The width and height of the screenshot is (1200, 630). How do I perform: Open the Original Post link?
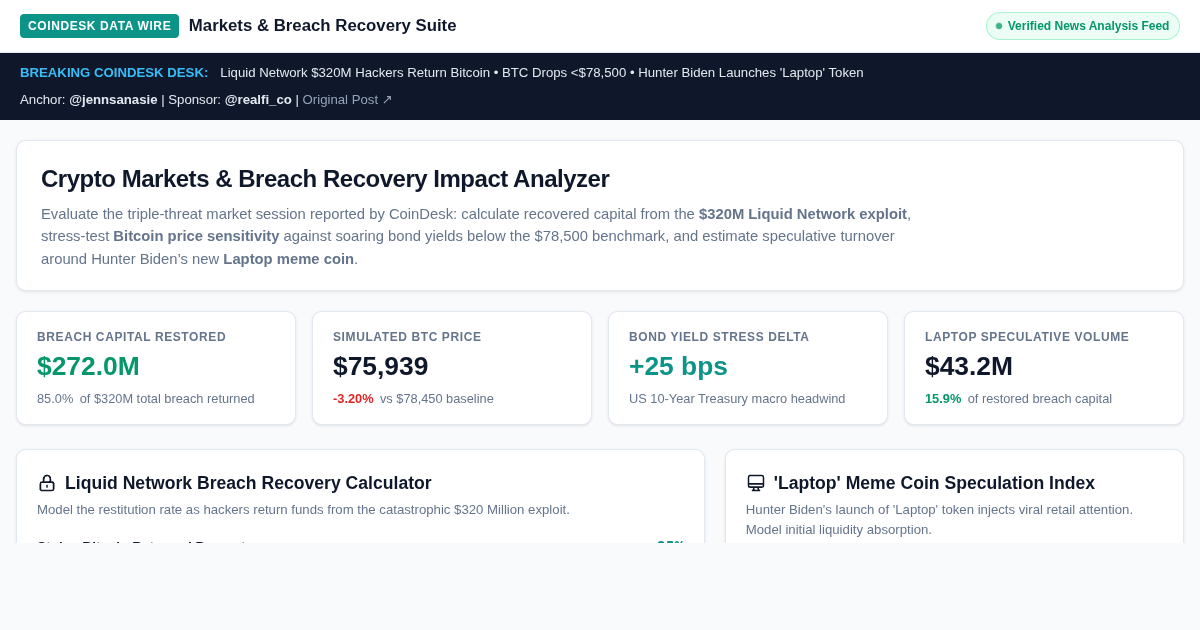point(347,100)
